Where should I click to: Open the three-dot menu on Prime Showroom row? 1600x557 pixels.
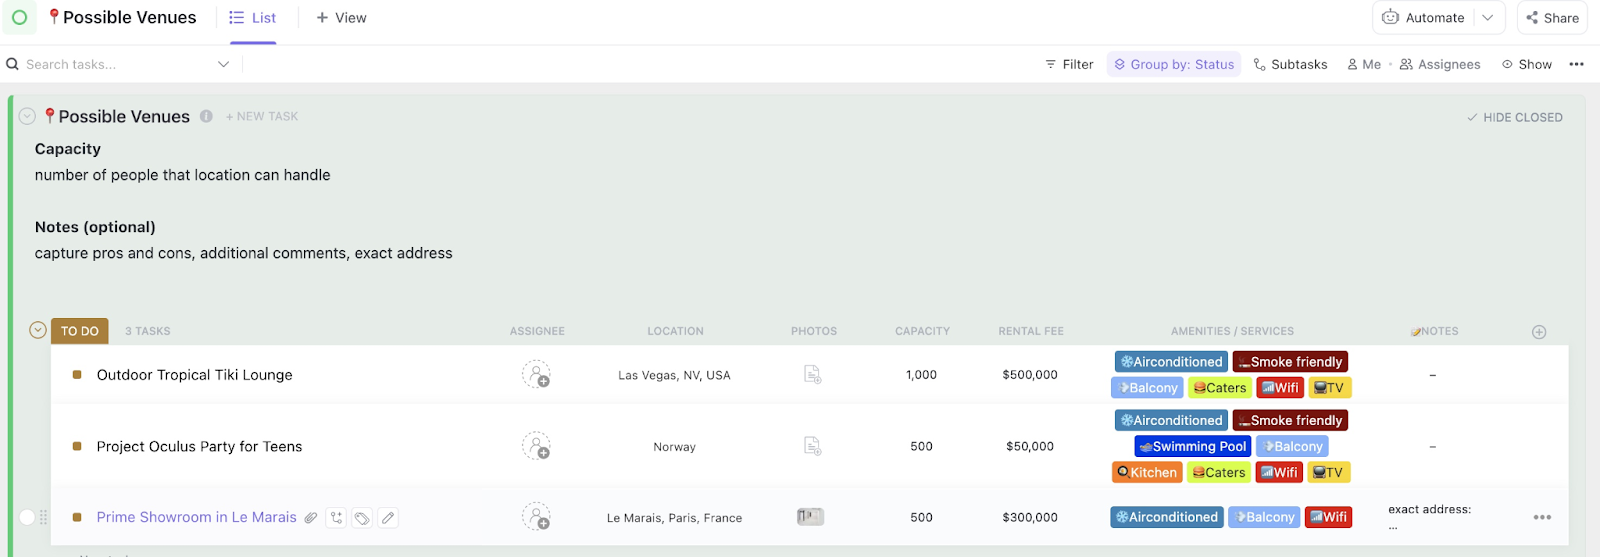1542,518
